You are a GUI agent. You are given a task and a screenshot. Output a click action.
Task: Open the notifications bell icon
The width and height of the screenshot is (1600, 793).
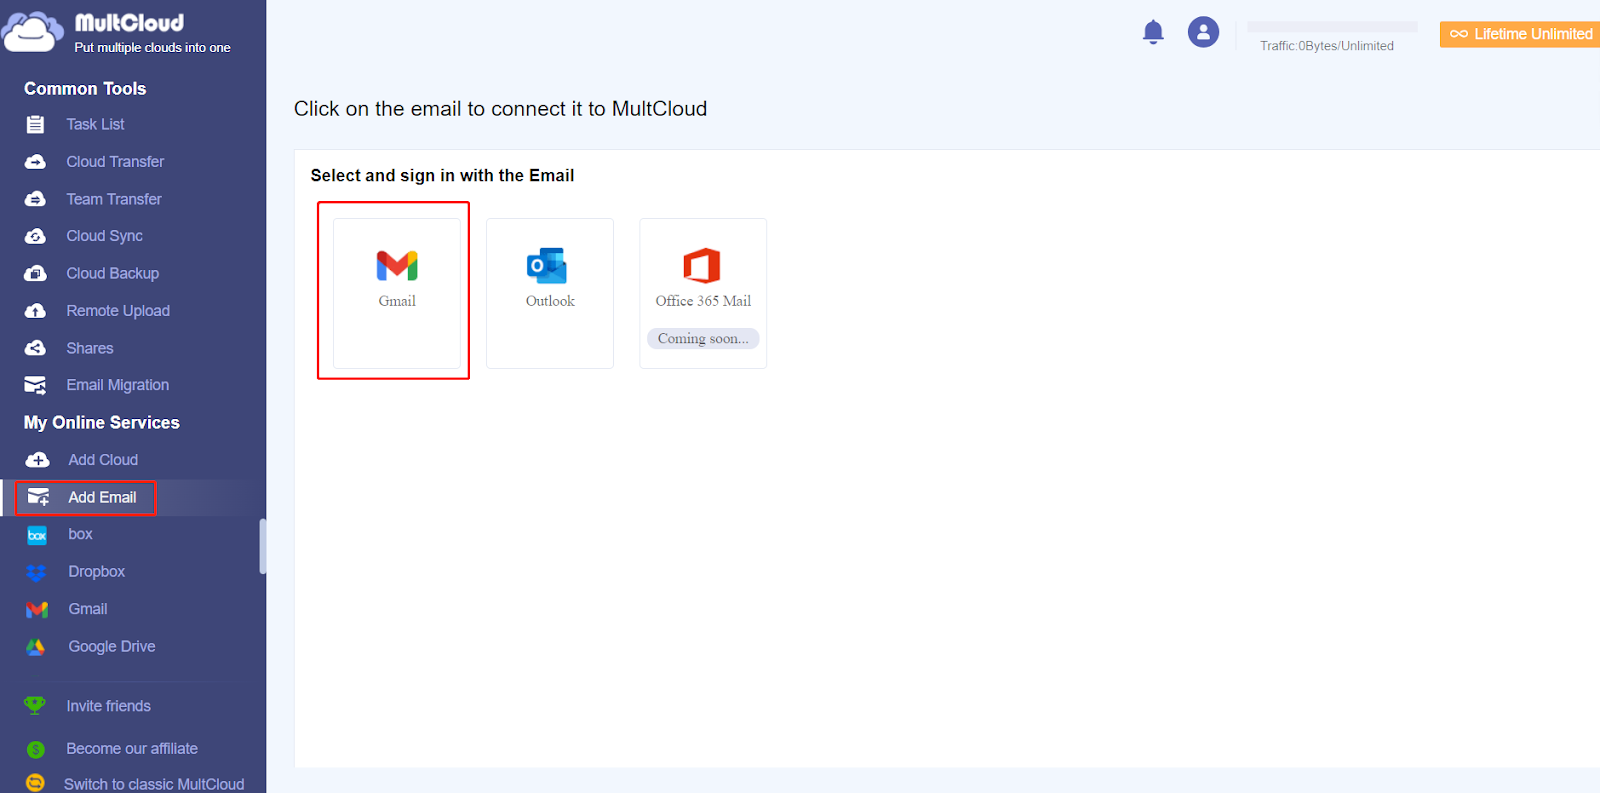point(1153,32)
